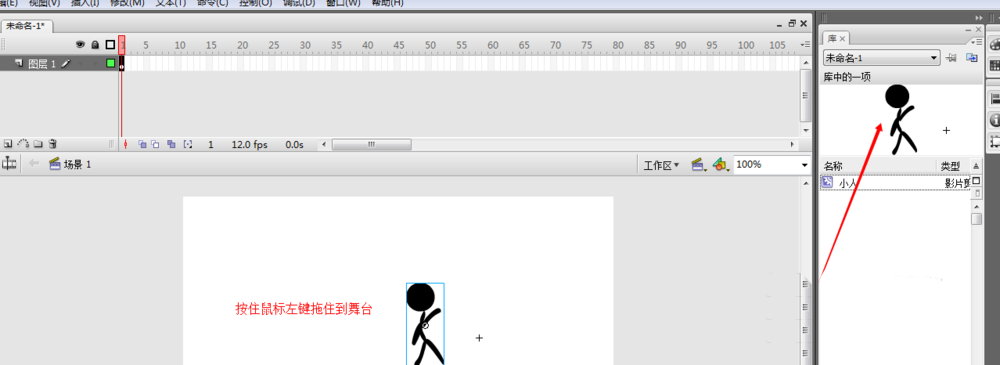This screenshot has width=1000, height=365.
Task: Click the Insert Layer Folder icon
Action: tap(38, 144)
